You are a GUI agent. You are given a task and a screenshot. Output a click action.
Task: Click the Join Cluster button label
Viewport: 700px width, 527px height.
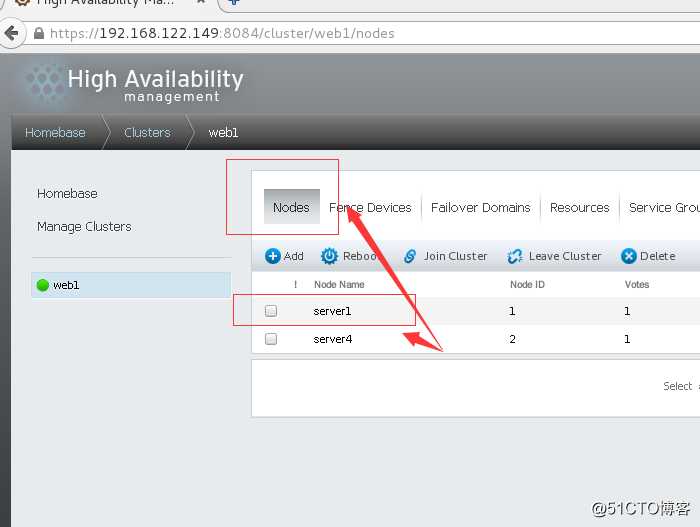tap(455, 256)
